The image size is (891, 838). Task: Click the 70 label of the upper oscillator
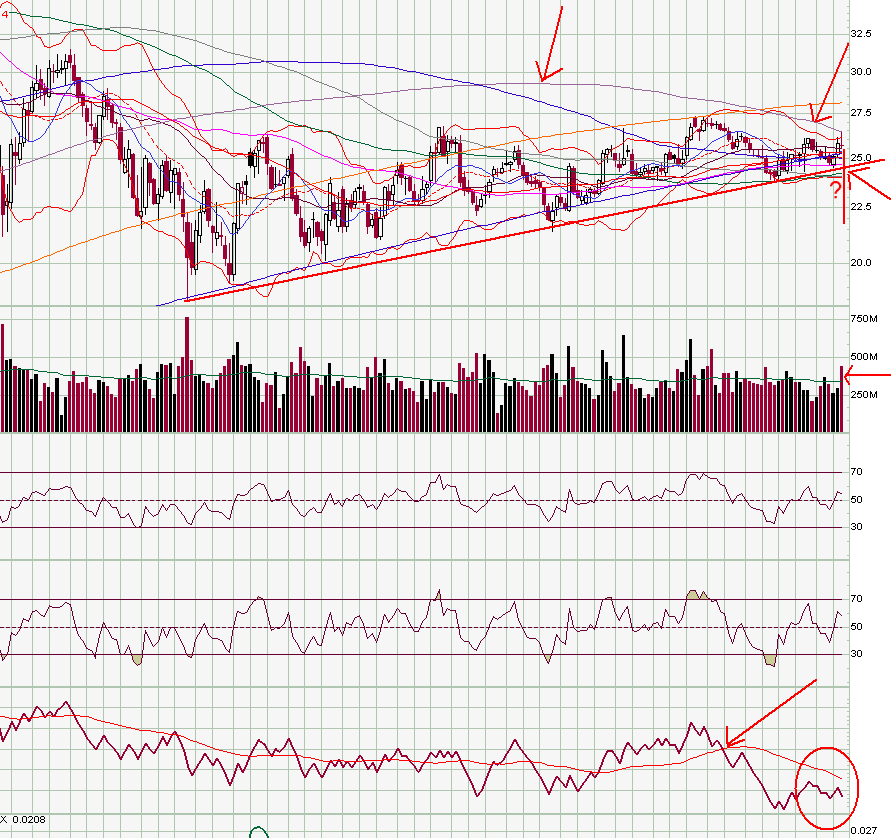coord(856,472)
